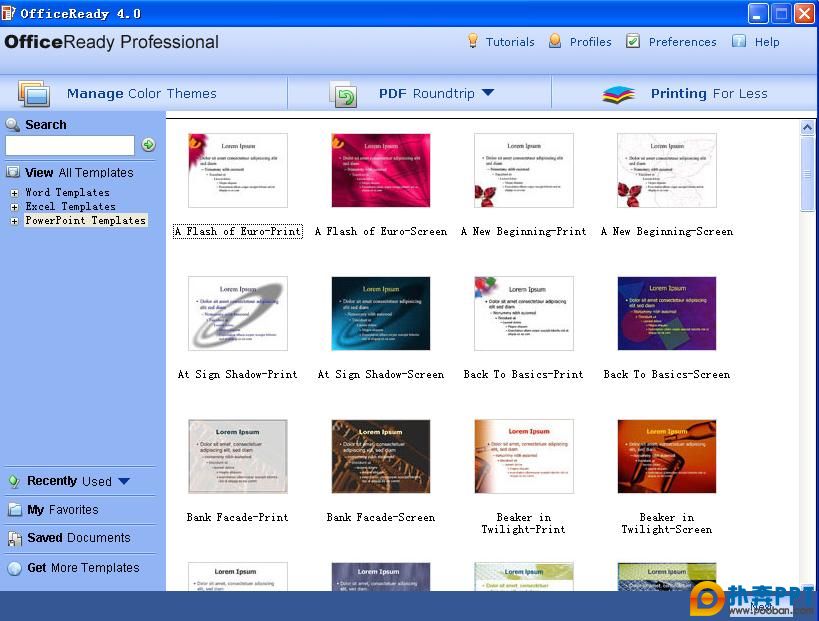Open My Favorites
The width and height of the screenshot is (819, 621).
(63, 509)
